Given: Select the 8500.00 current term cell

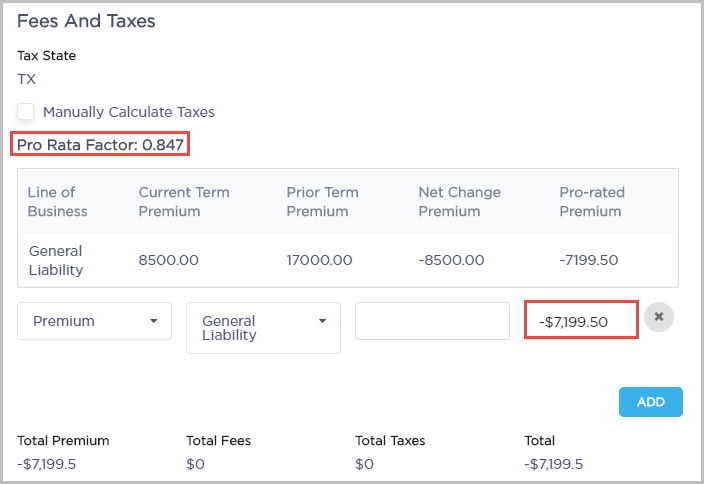Looking at the screenshot, I should click(x=168, y=260).
